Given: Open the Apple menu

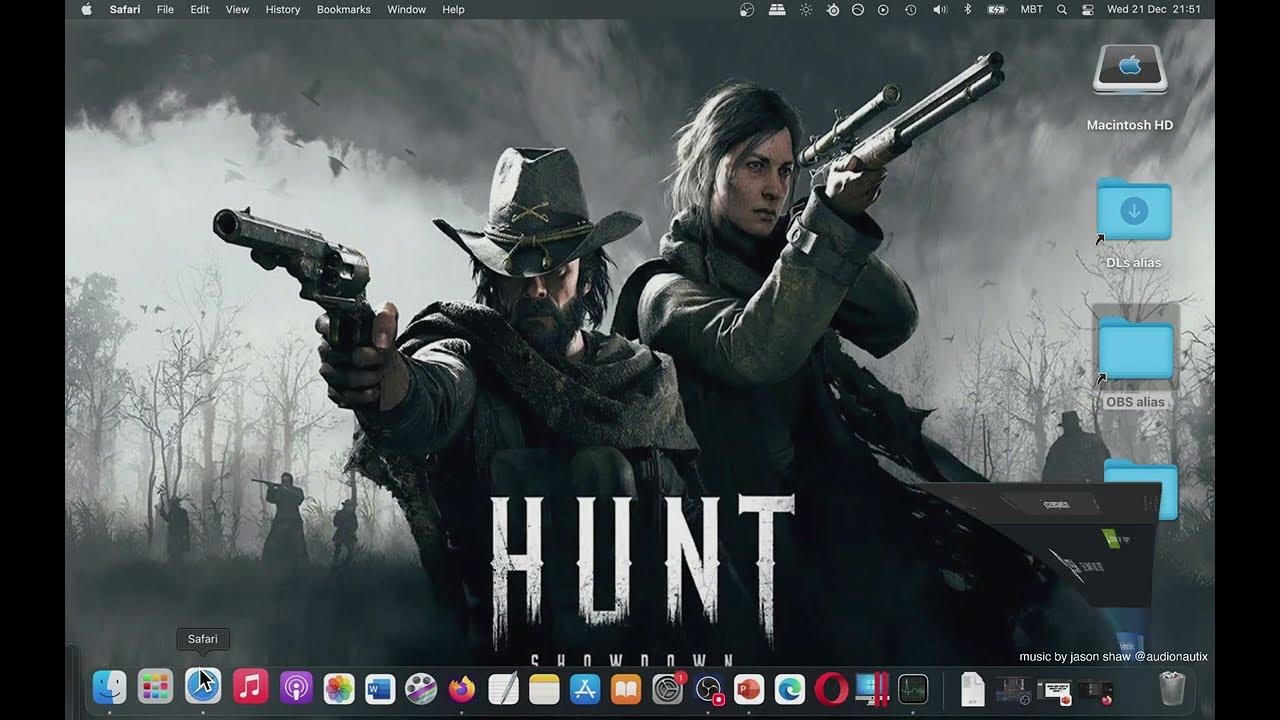Looking at the screenshot, I should (x=86, y=9).
